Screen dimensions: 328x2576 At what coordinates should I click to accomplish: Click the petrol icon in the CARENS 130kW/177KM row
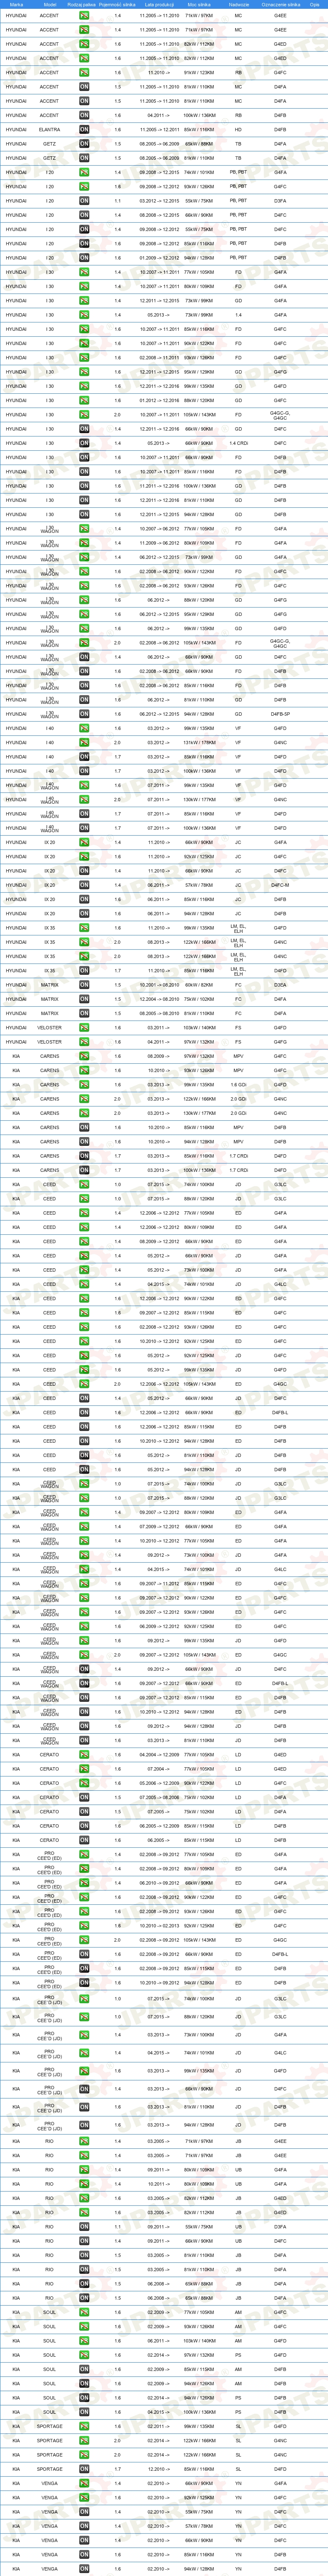(84, 1113)
